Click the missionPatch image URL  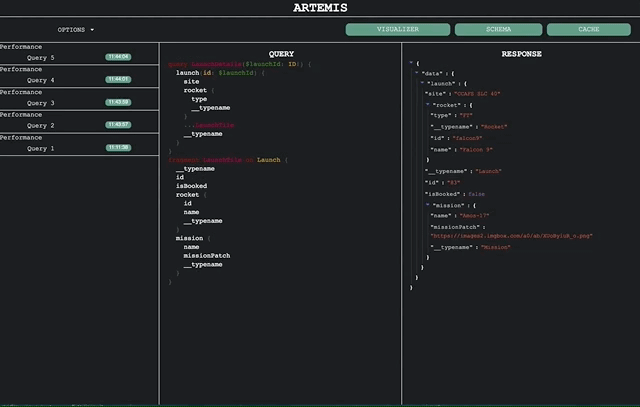tap(511, 236)
